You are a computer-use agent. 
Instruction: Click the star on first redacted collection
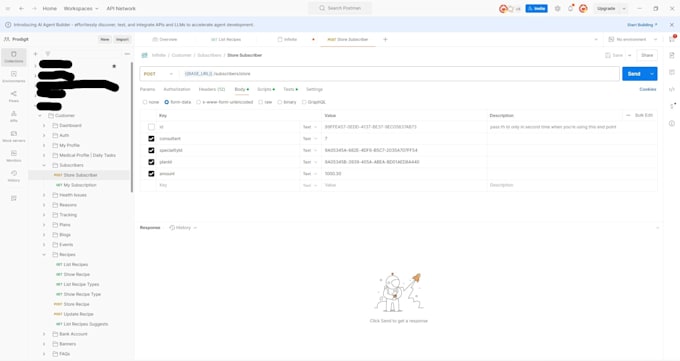[x=114, y=66]
